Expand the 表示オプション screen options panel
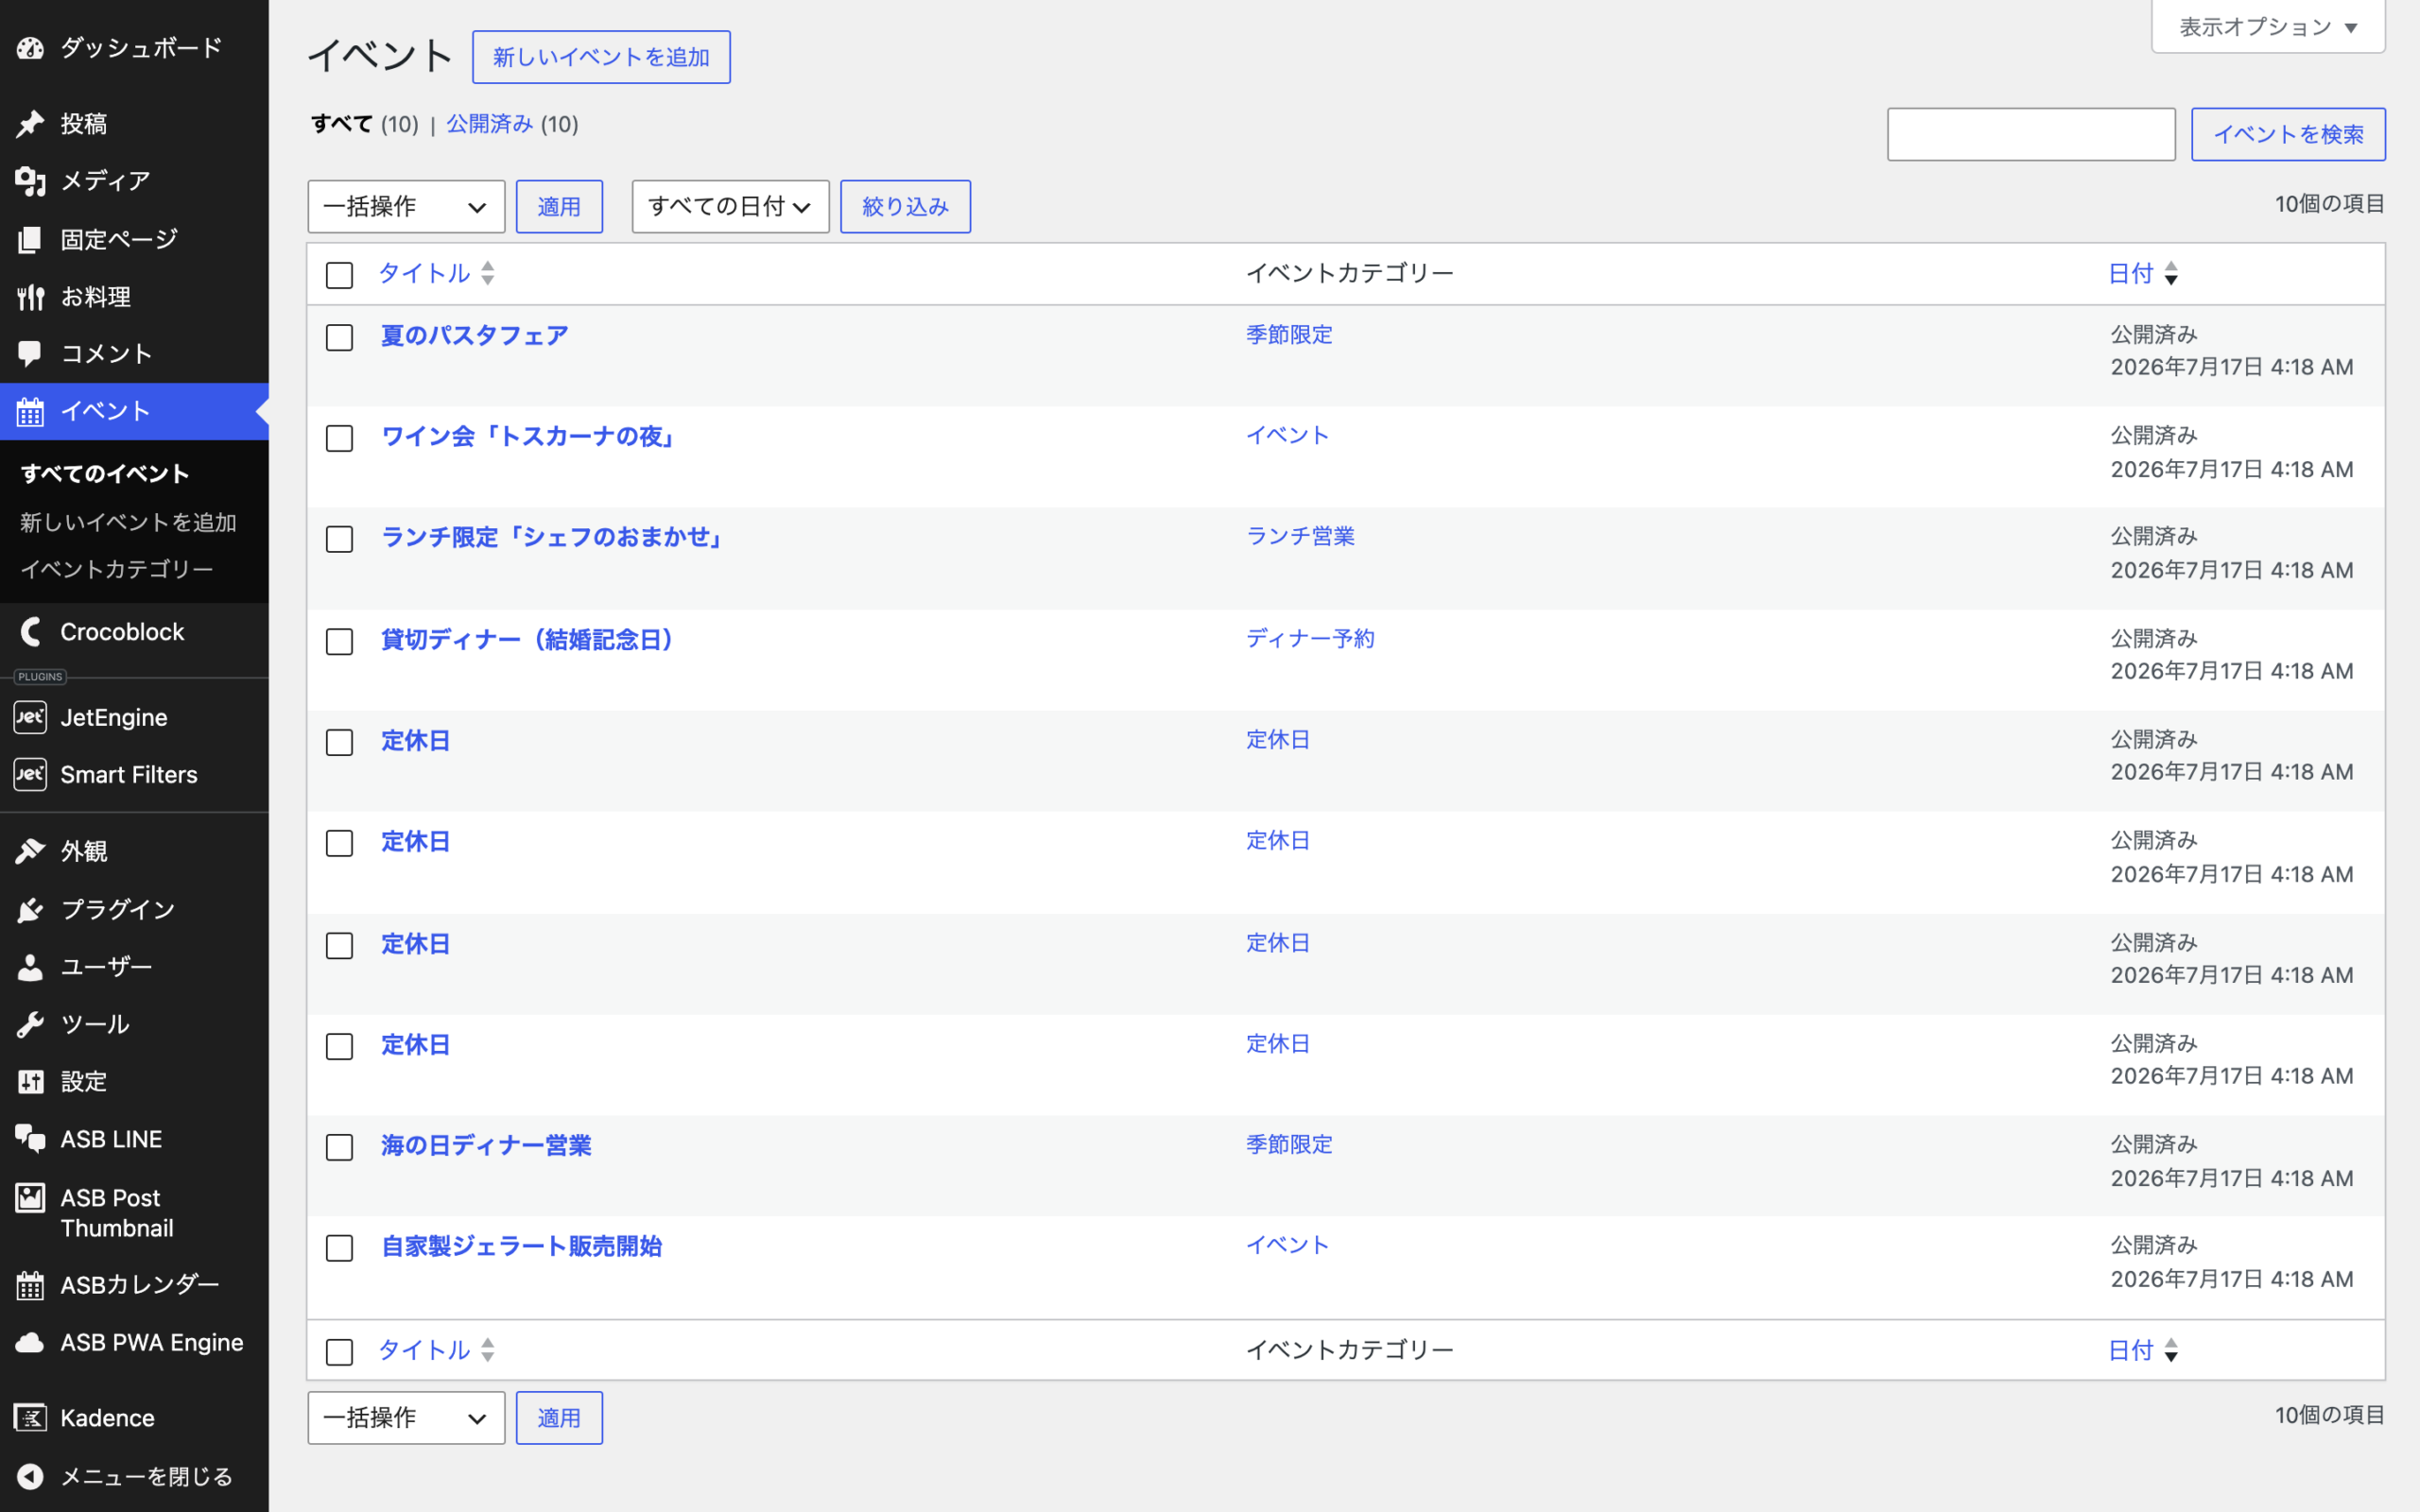The width and height of the screenshot is (2420, 1512). (2268, 27)
